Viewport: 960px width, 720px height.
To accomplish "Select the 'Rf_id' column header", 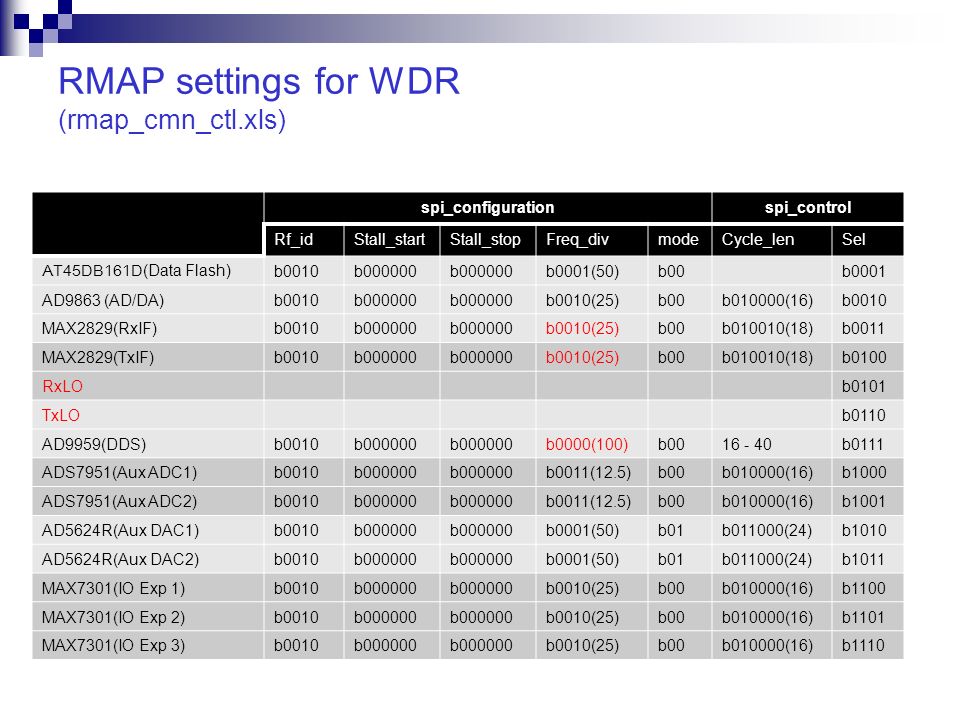I will click(x=293, y=239).
